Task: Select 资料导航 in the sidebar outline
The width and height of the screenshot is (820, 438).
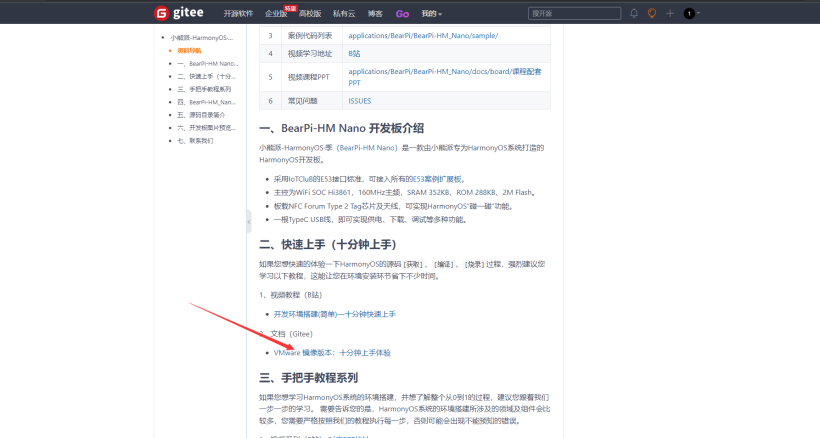Action: [x=189, y=50]
